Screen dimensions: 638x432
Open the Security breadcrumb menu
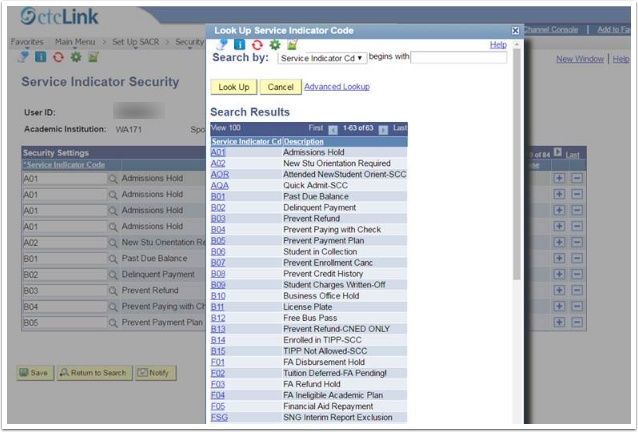(x=190, y=42)
